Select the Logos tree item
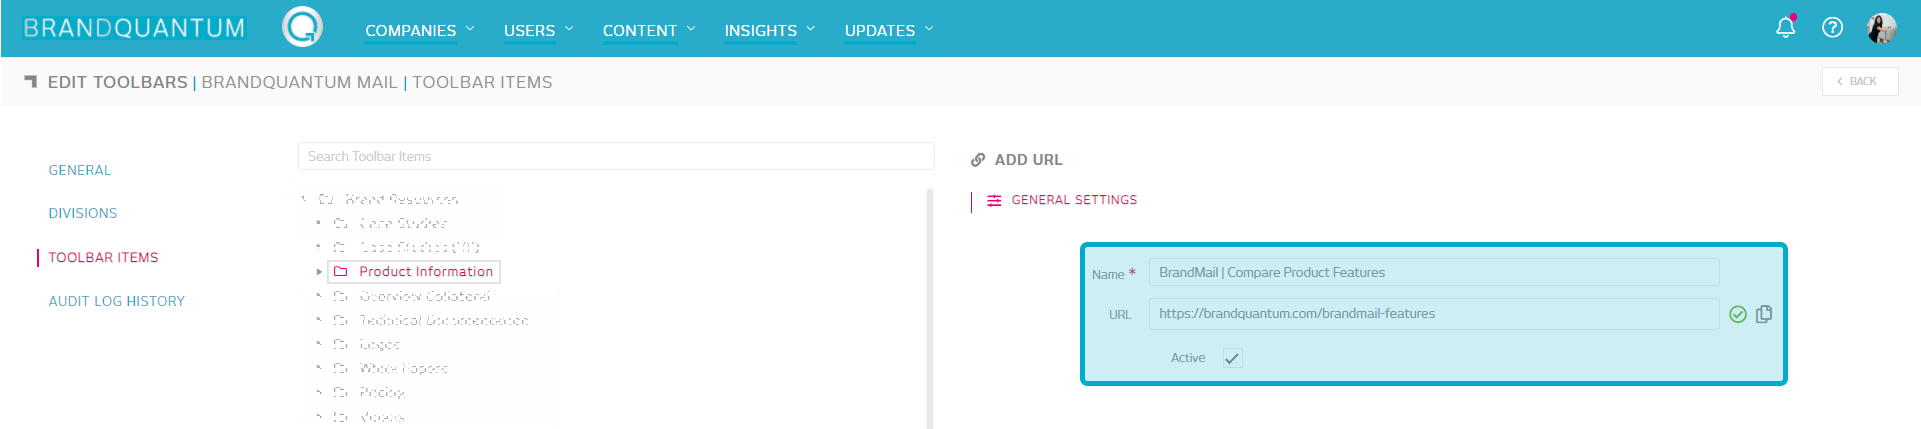 click(x=379, y=344)
